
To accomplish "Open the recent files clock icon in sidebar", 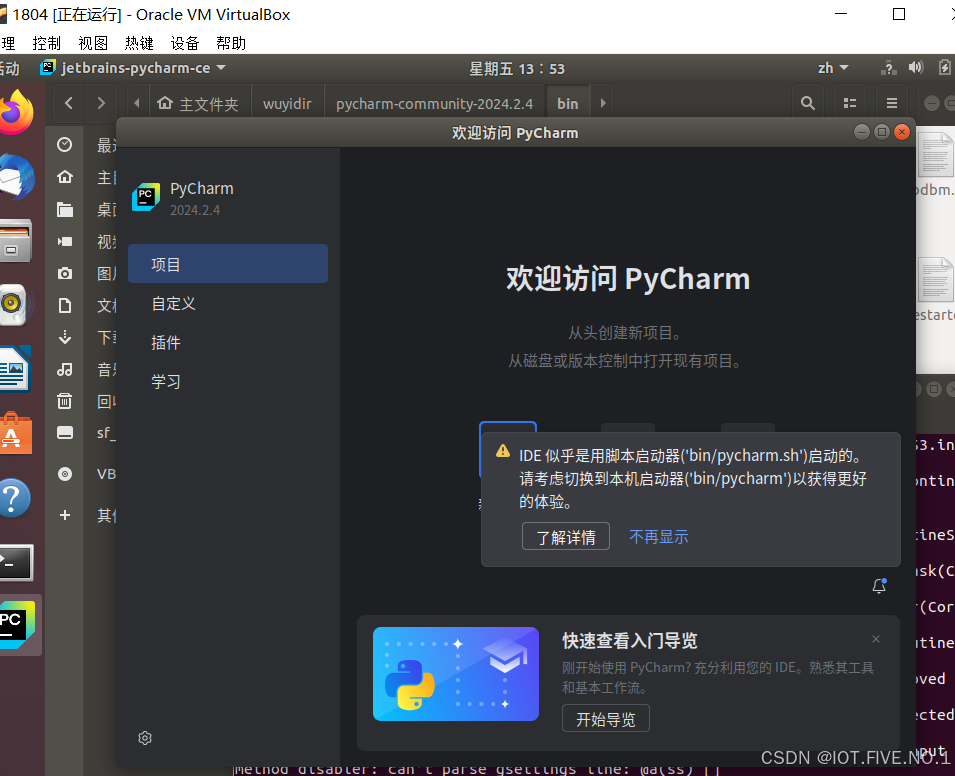I will click(65, 144).
